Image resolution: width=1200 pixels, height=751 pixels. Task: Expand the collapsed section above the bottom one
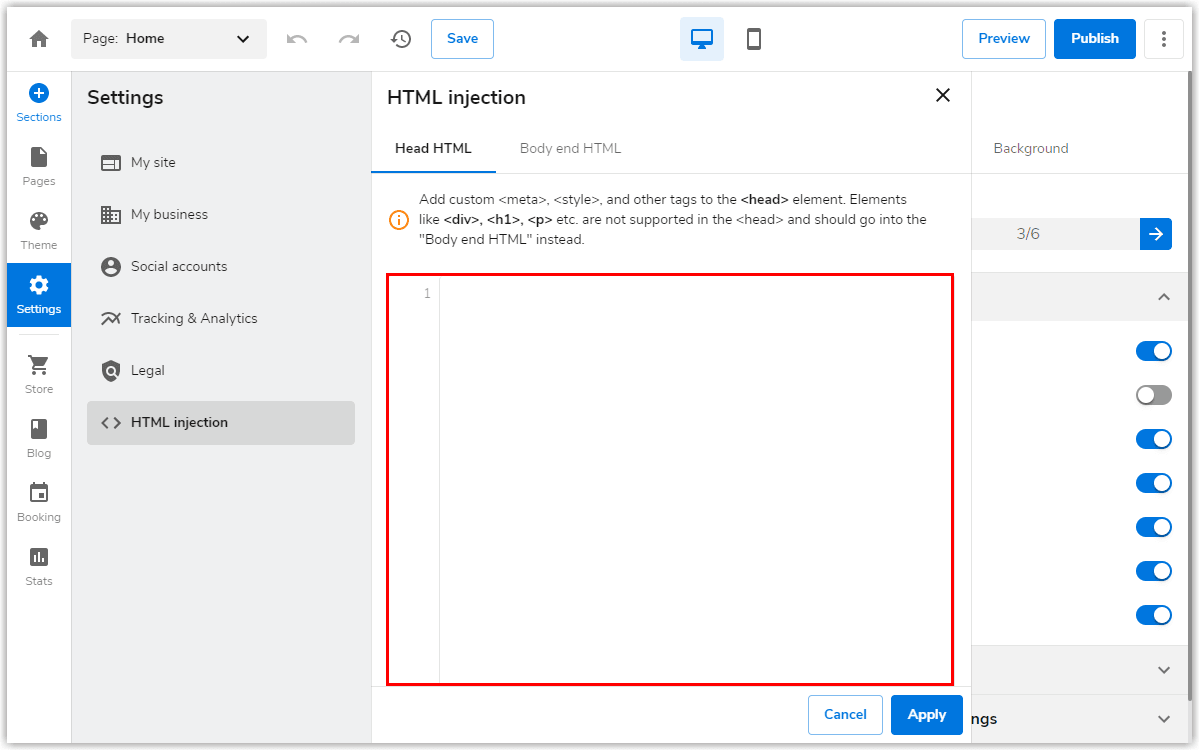pos(1164,670)
